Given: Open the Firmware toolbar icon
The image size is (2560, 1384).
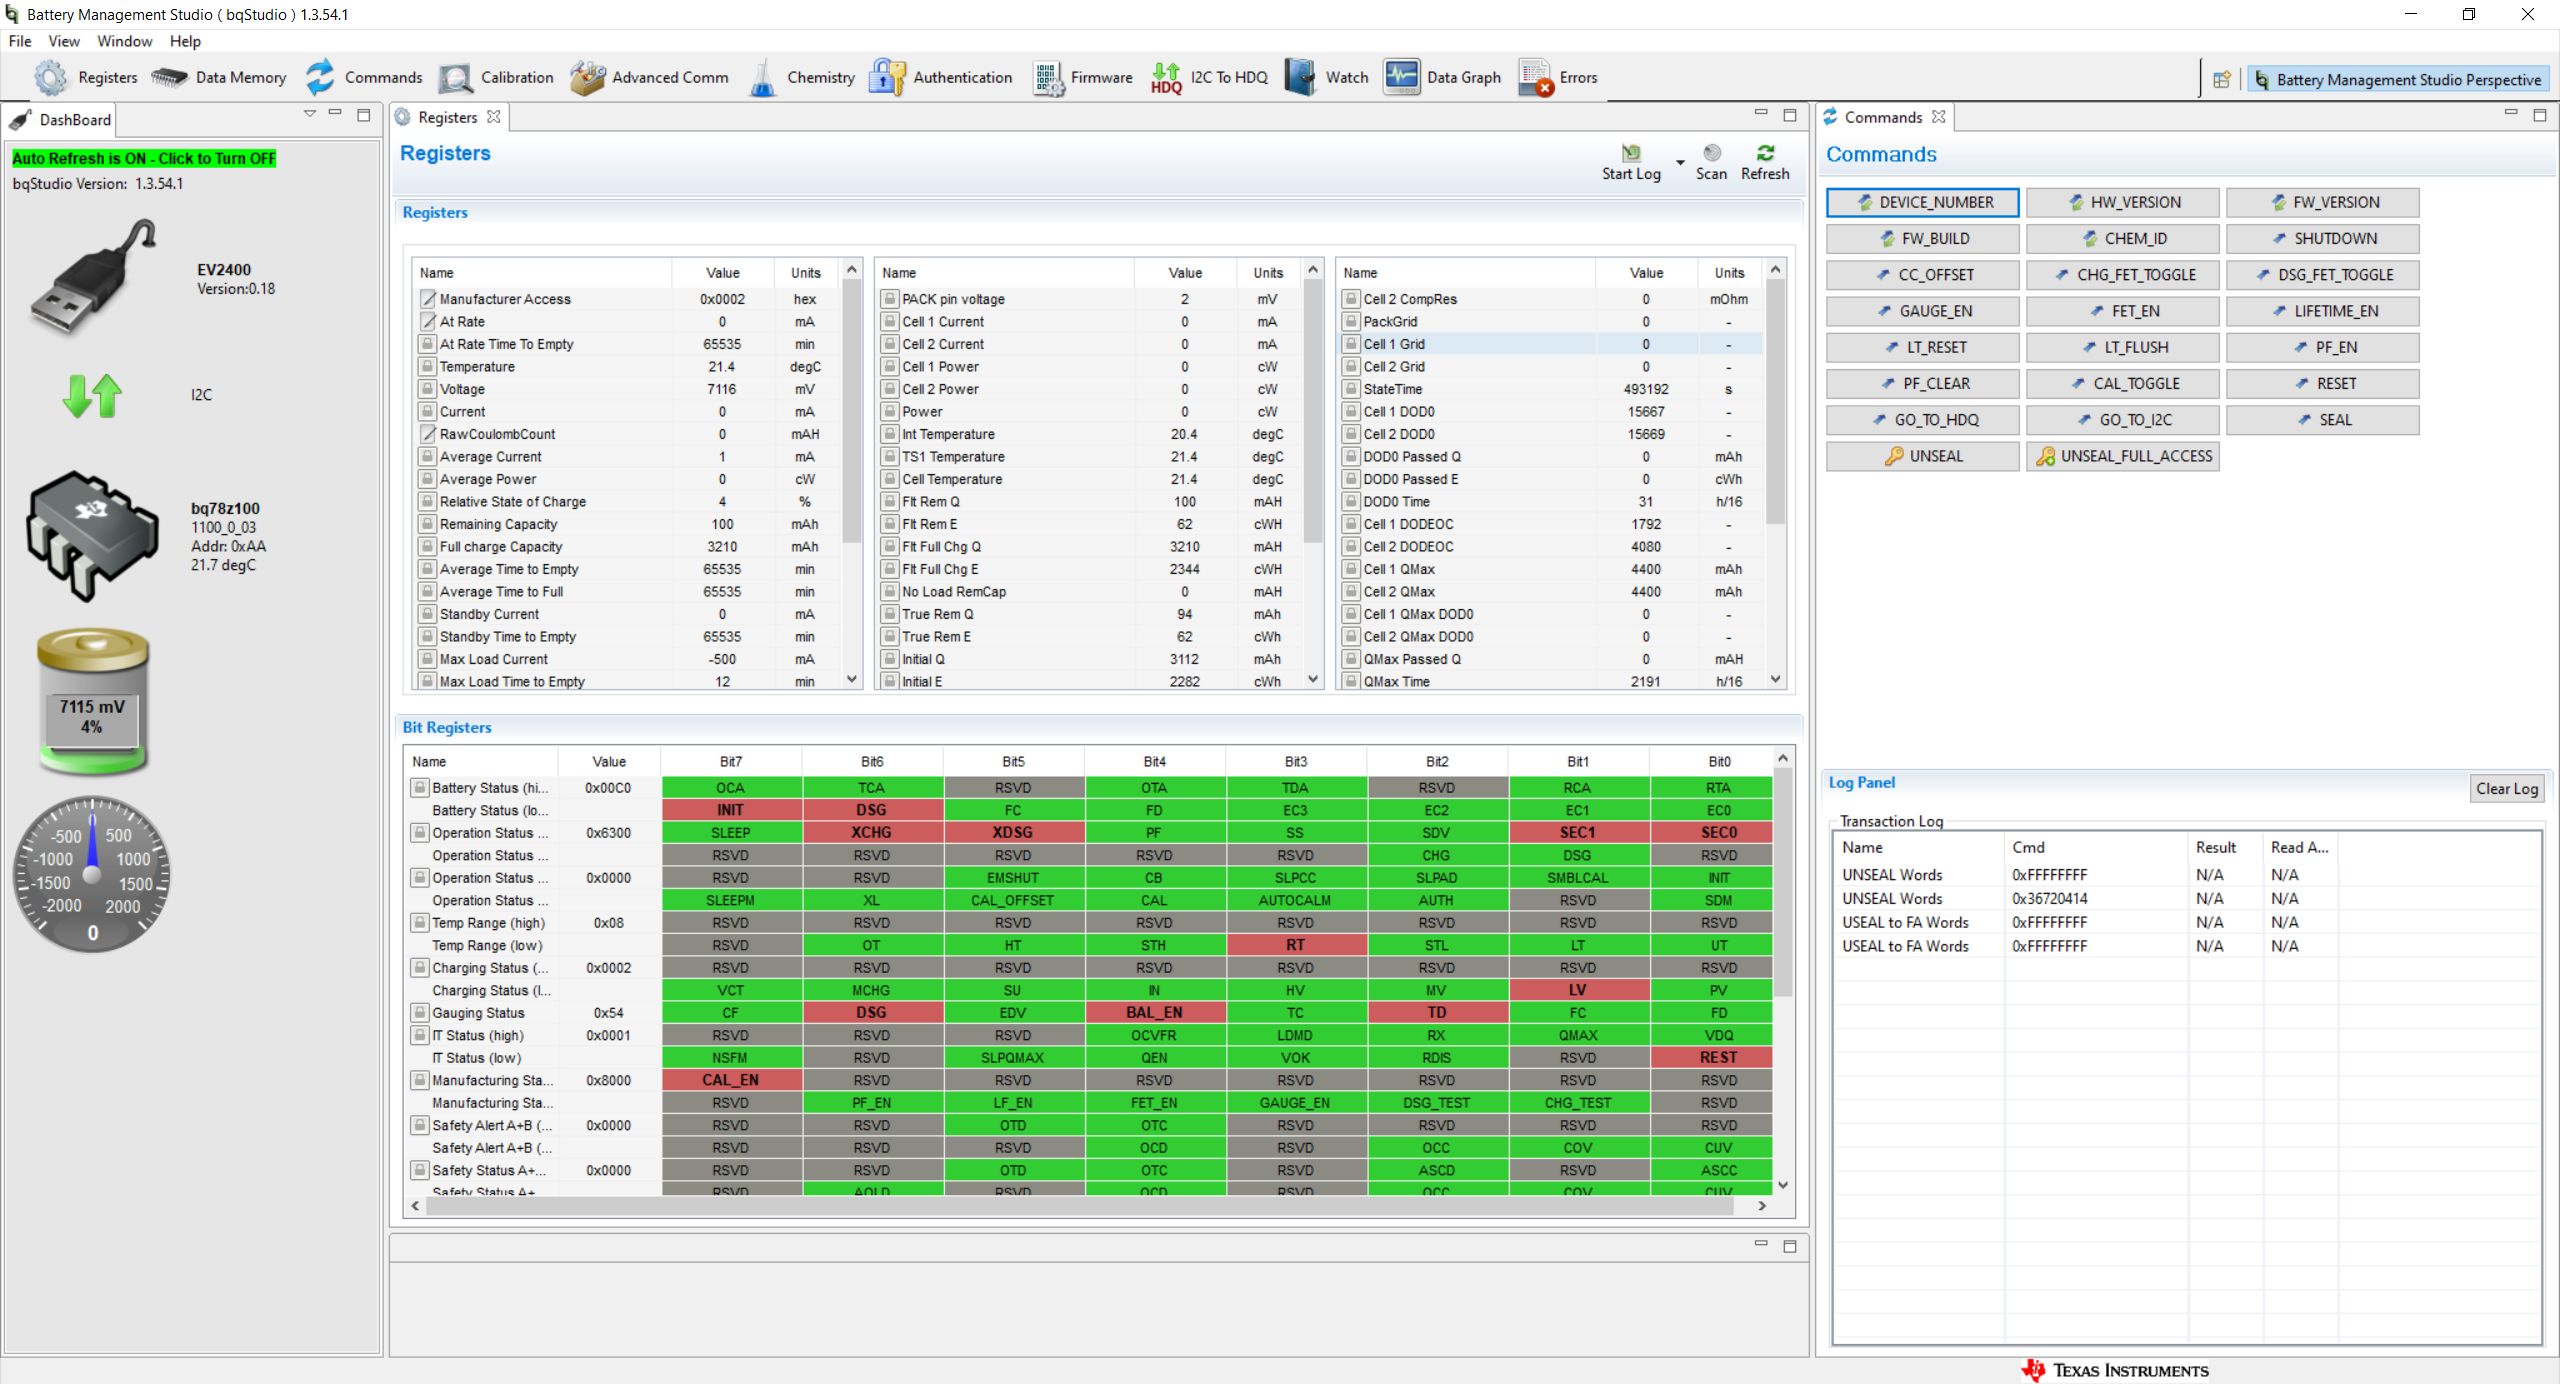Looking at the screenshot, I should 1048,77.
